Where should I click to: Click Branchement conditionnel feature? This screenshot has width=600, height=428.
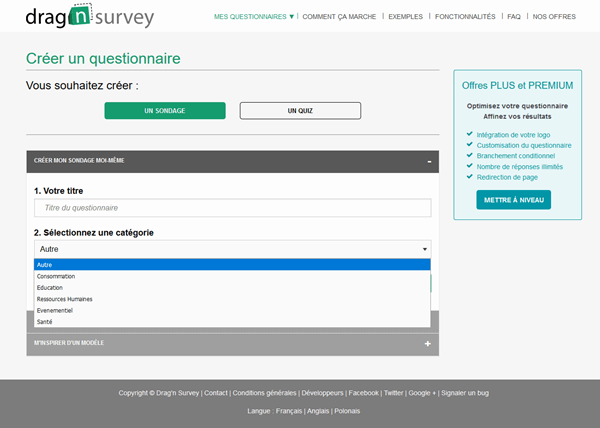[515, 156]
